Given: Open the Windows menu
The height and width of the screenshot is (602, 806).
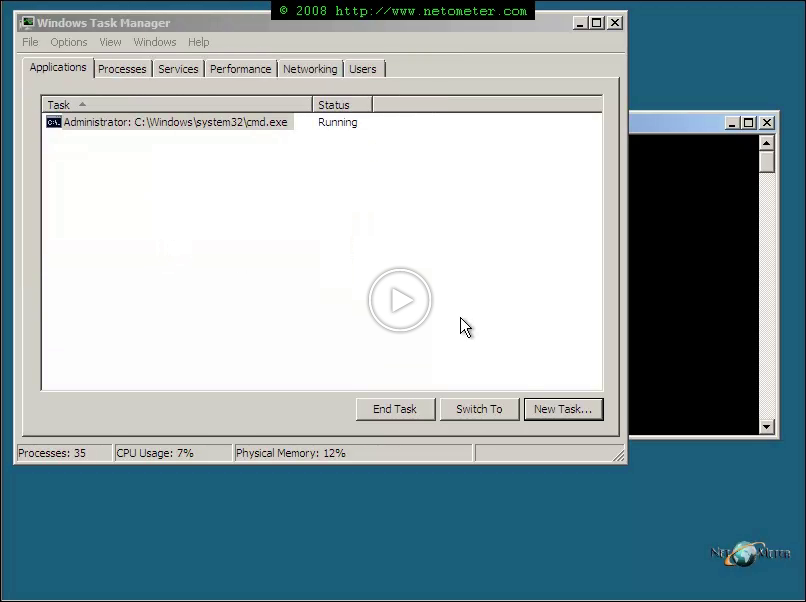Looking at the screenshot, I should 155,42.
